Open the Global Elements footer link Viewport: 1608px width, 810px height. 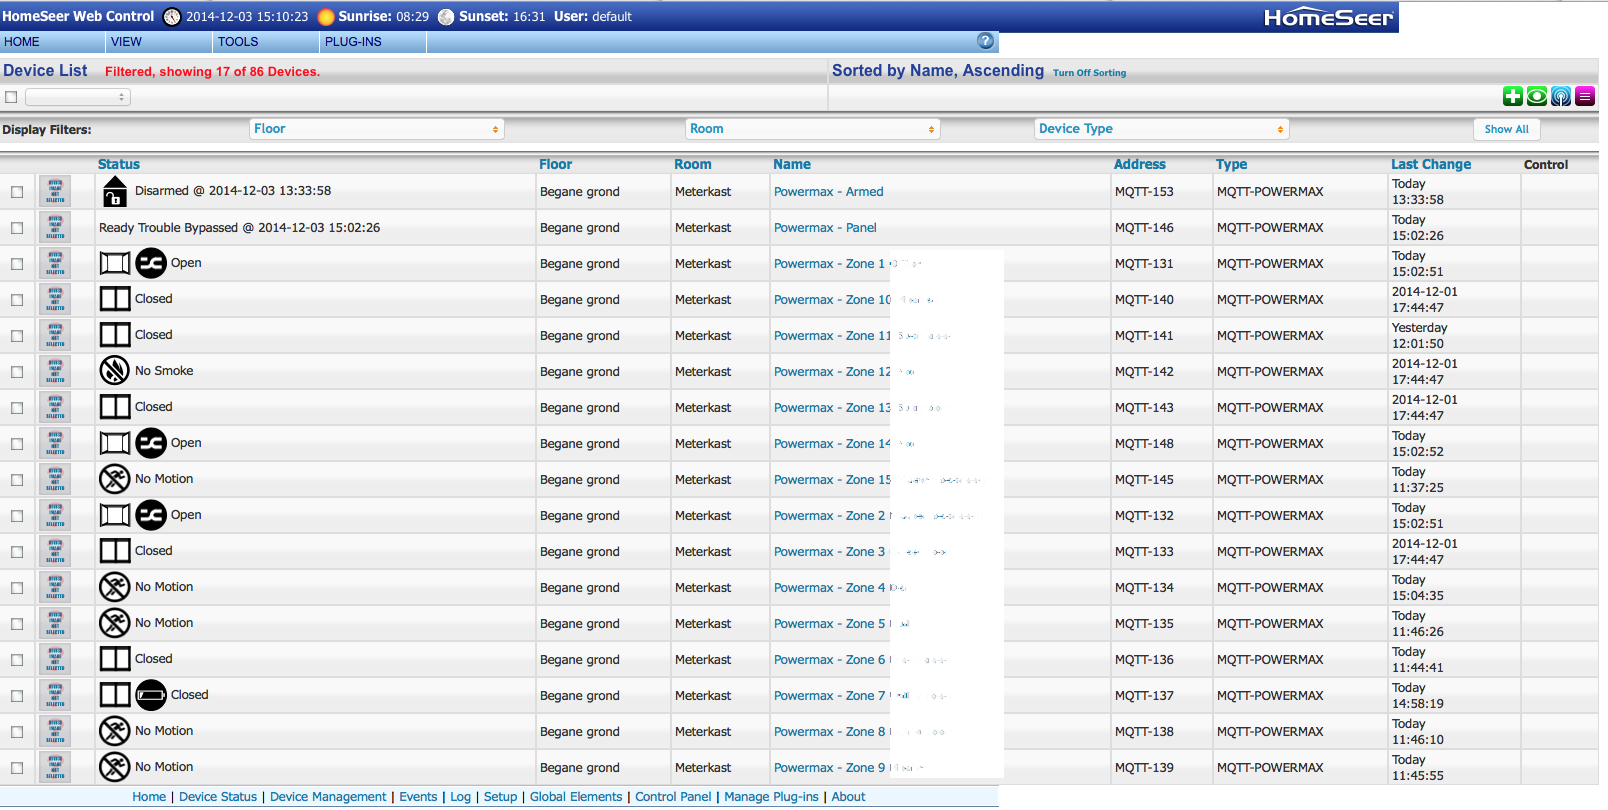click(576, 797)
